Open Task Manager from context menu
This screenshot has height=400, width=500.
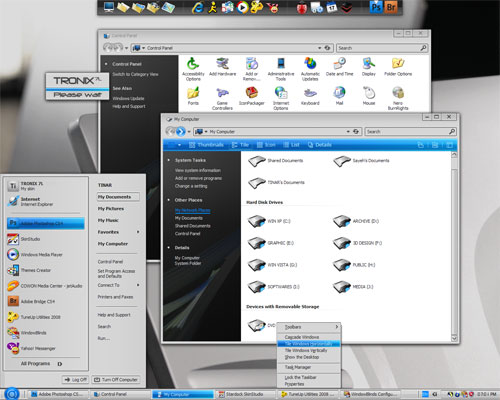pyautogui.click(x=309, y=367)
